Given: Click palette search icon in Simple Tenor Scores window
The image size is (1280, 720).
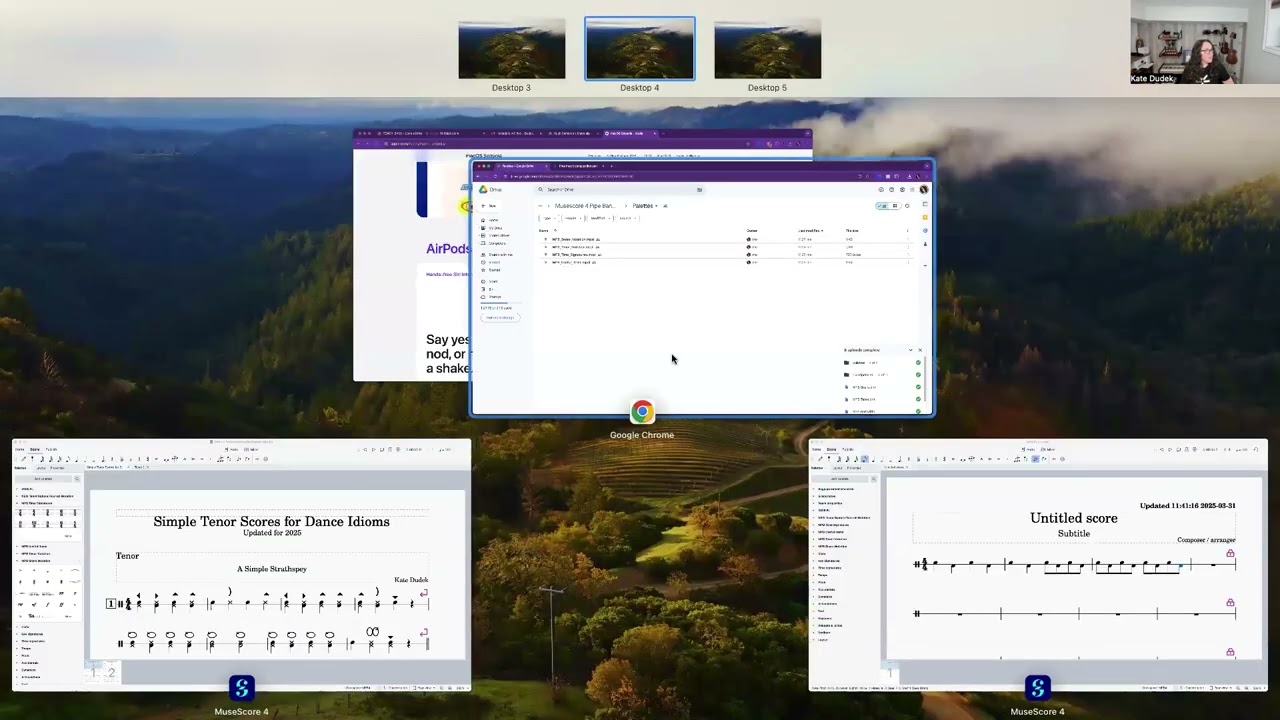Looking at the screenshot, I should click(x=77, y=479).
